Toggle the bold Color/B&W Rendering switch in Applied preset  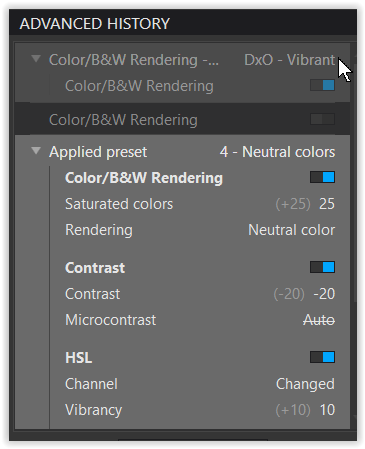click(x=322, y=177)
